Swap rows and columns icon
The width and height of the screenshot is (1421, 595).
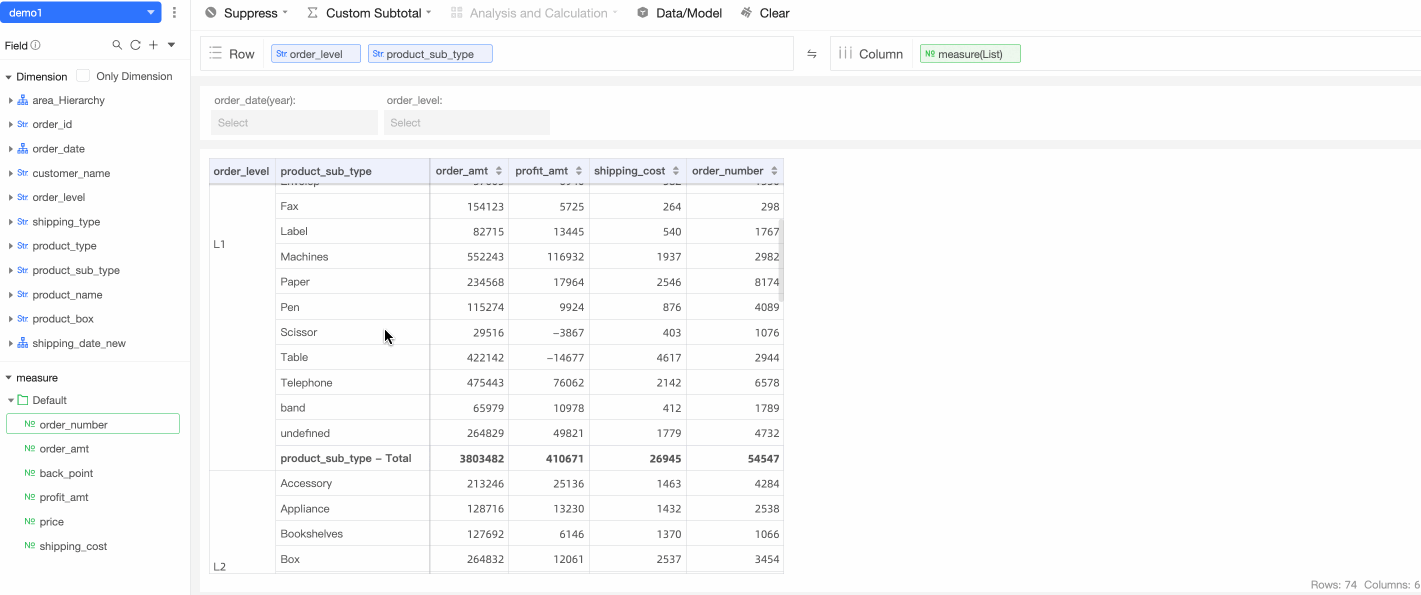(812, 54)
